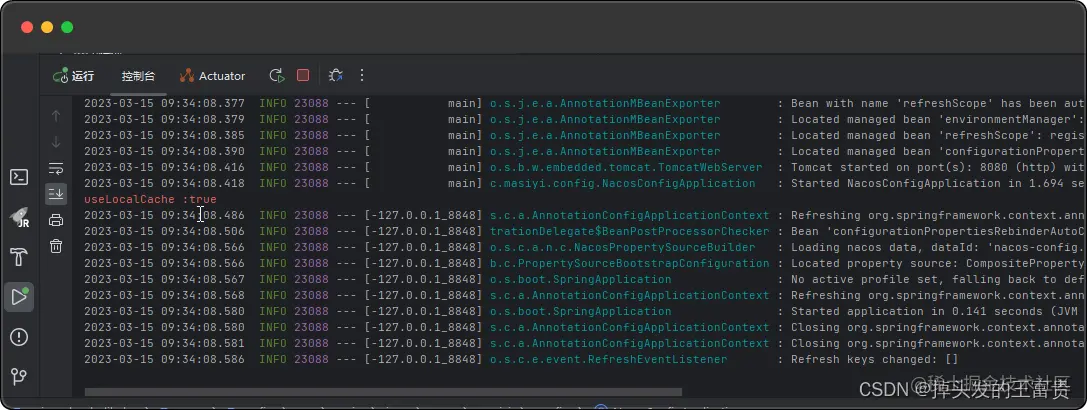Viewport: 1087px width, 410px height.
Task: Switch to the 控制台 console tab
Action: pyautogui.click(x=139, y=76)
